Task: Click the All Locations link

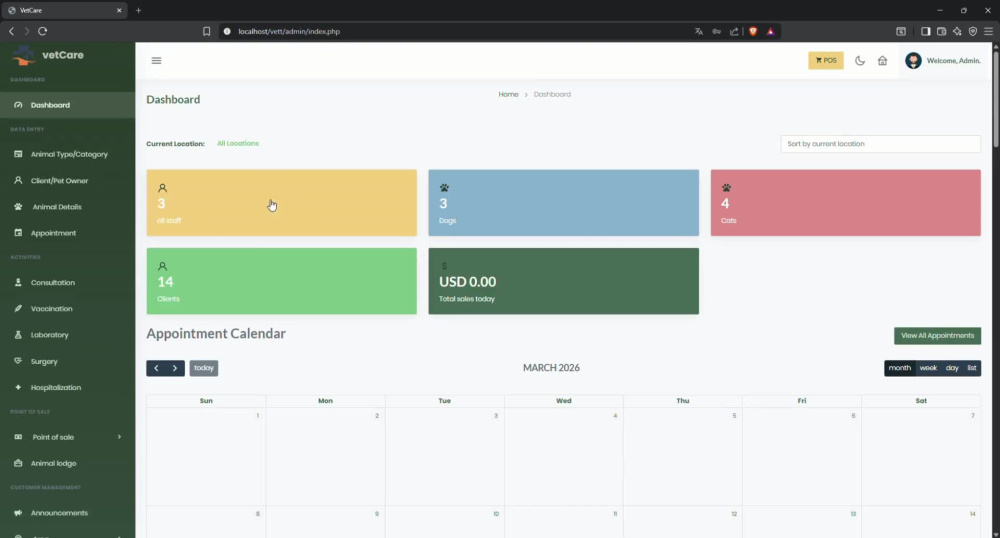Action: coord(238,143)
